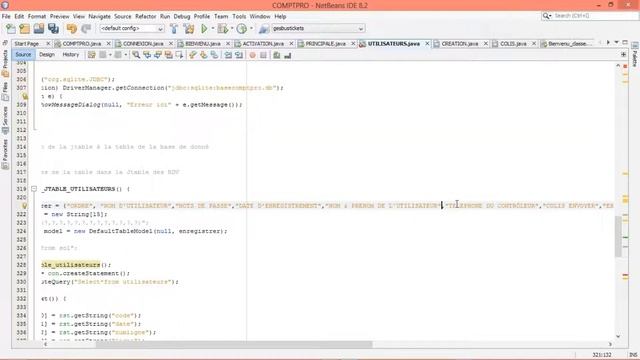This screenshot has width=640, height=360.
Task: Open the Tools menu
Action: click(x=239, y=16)
